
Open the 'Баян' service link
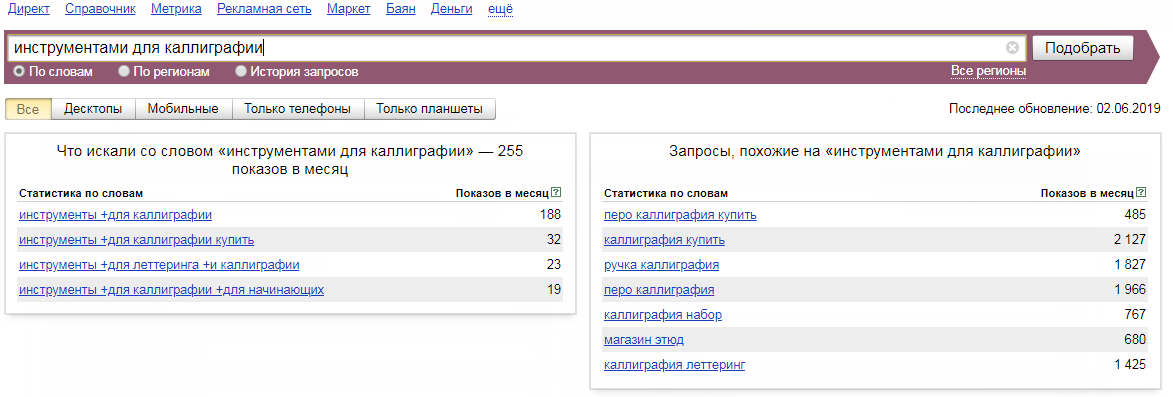401,9
